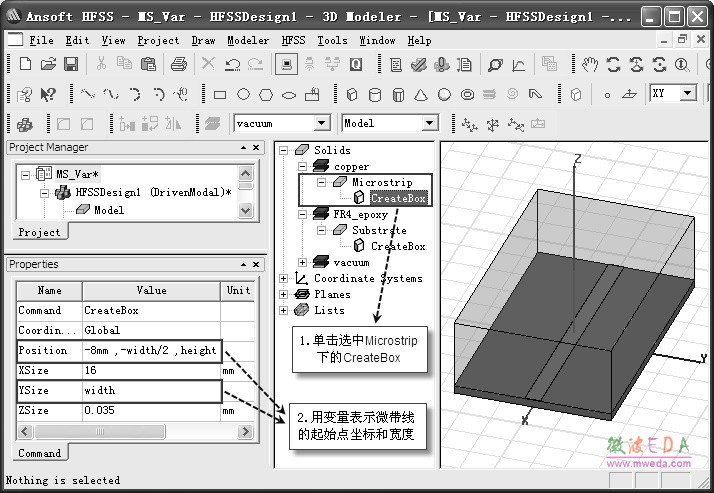Click Properties panel right scroll arrow
The width and height of the screenshot is (714, 493).
(x=246, y=431)
